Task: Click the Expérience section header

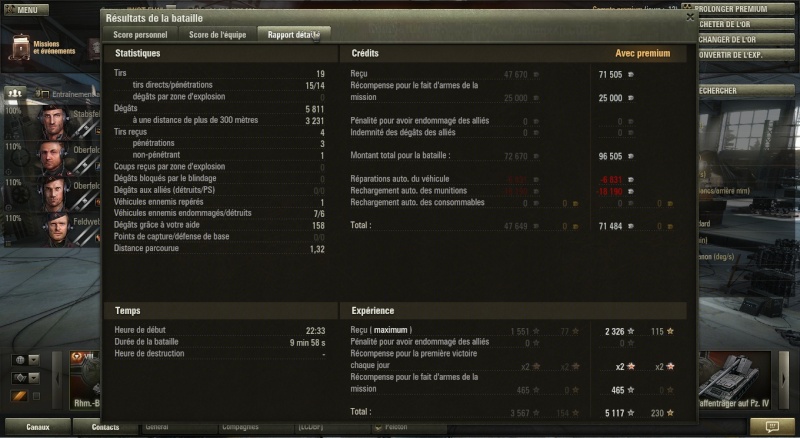Action: [372, 310]
